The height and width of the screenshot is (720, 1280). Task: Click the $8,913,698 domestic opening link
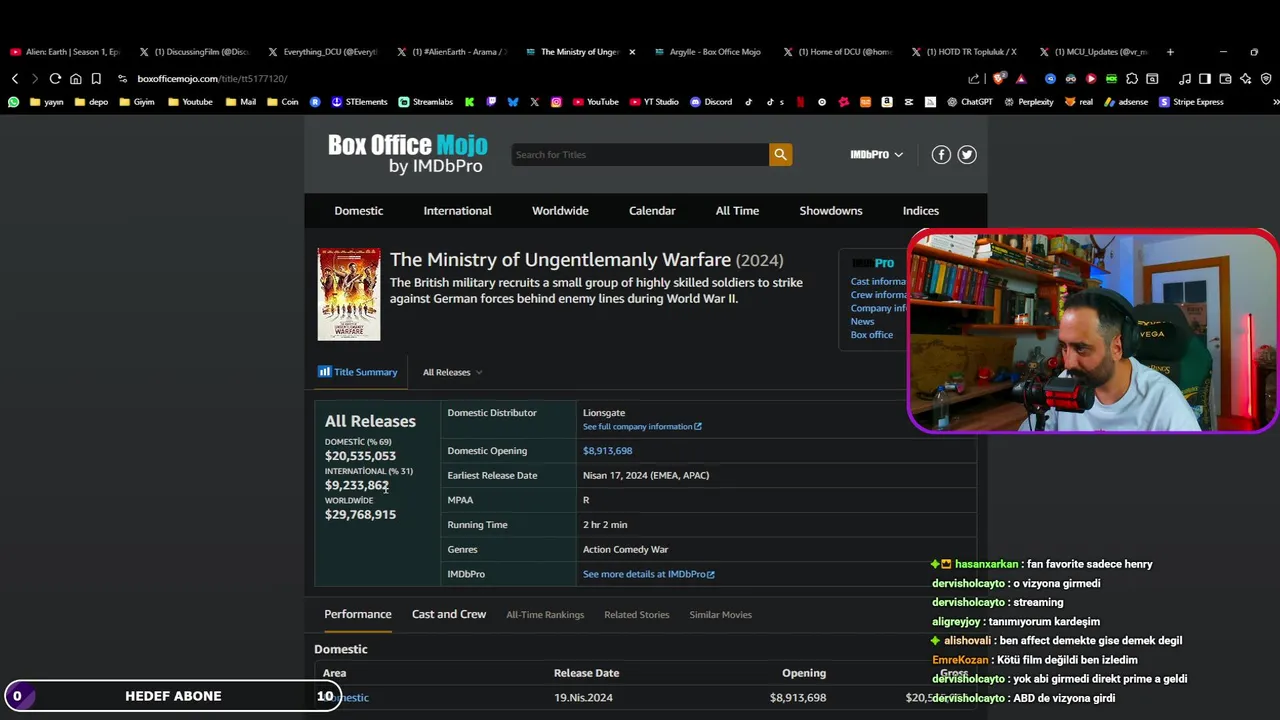(607, 451)
